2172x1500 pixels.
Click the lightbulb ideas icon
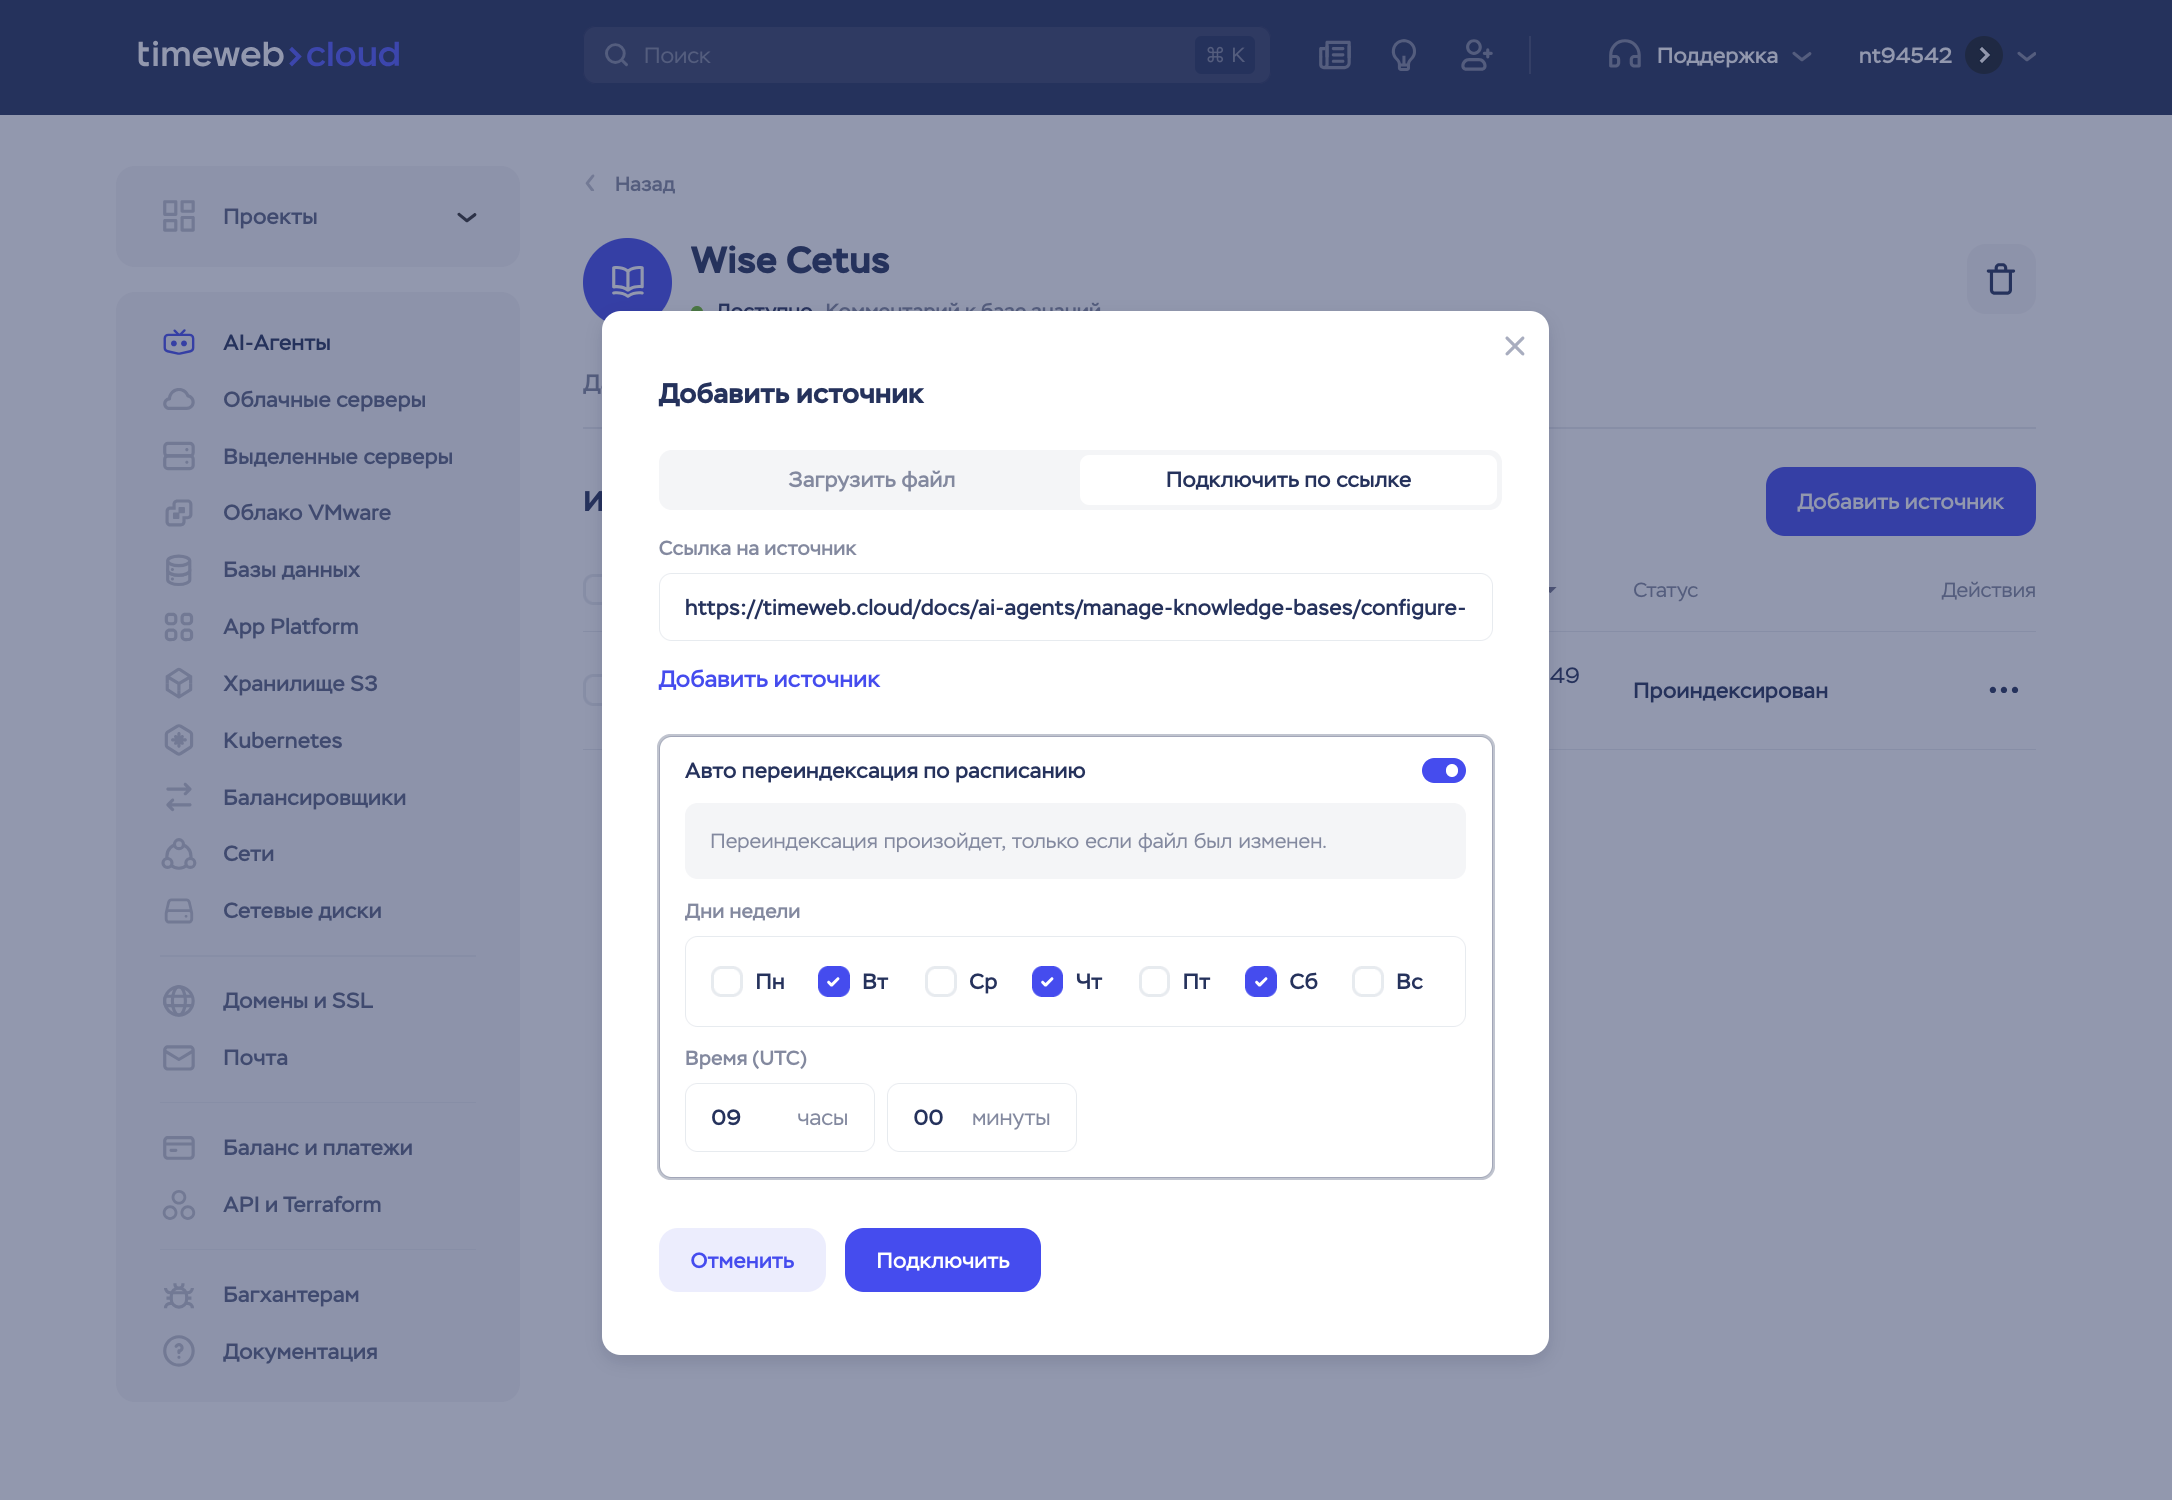point(1404,55)
